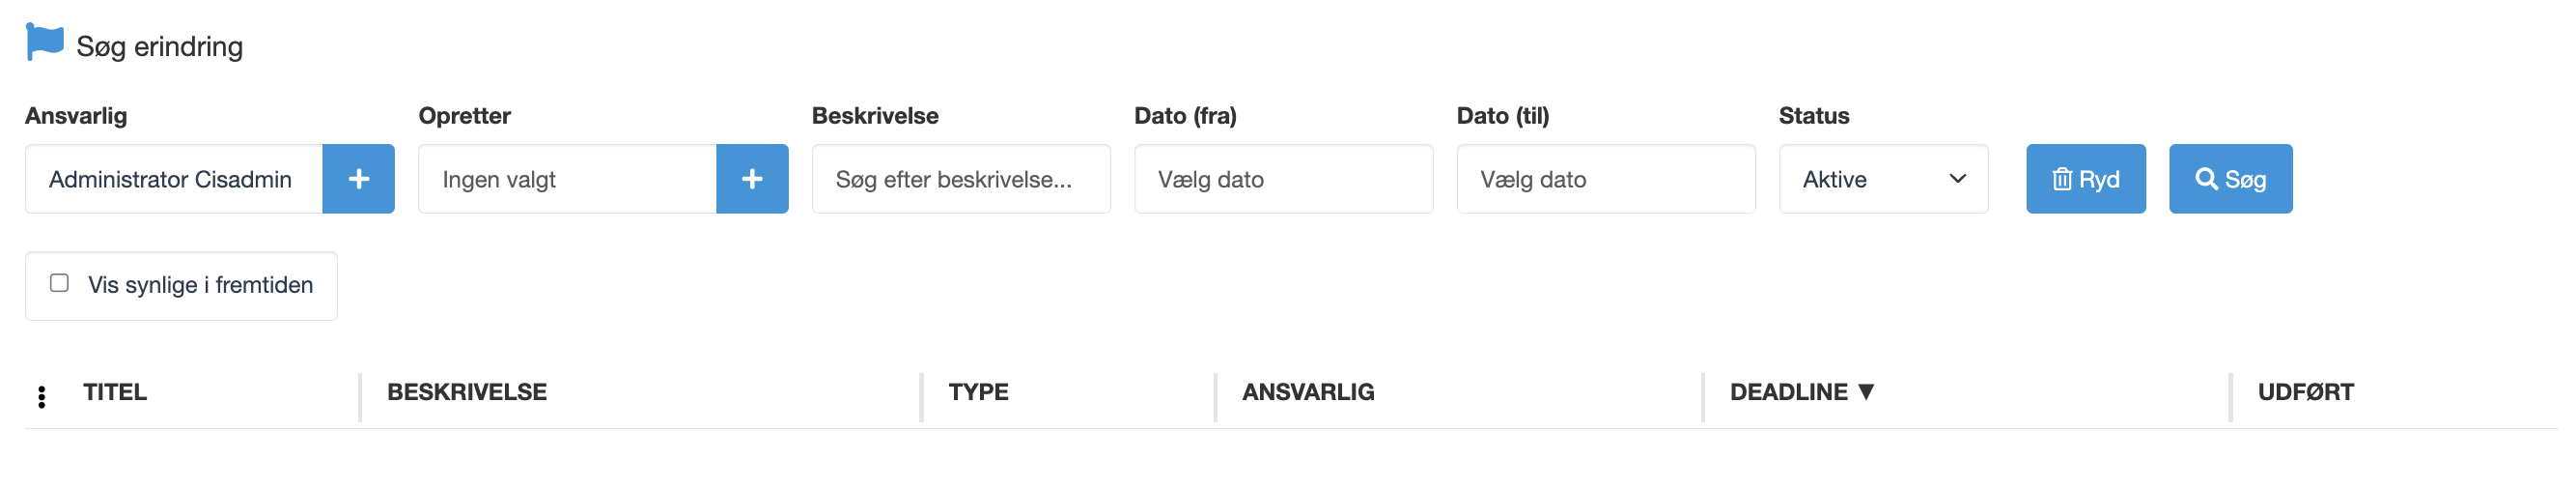The width and height of the screenshot is (2576, 489).
Task: Click the Beskrivelse search input field
Action: coord(960,179)
